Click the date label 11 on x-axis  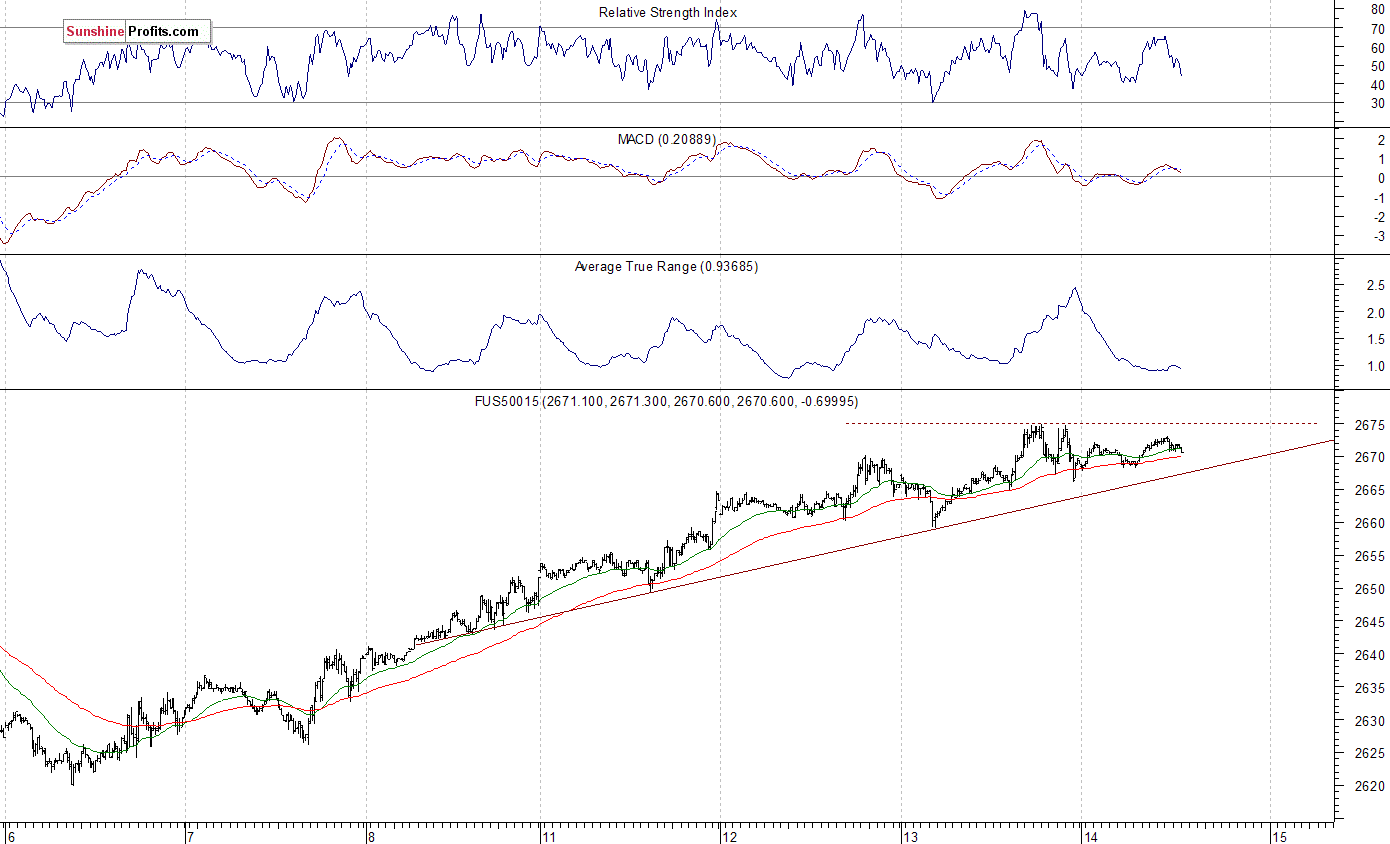(548, 836)
